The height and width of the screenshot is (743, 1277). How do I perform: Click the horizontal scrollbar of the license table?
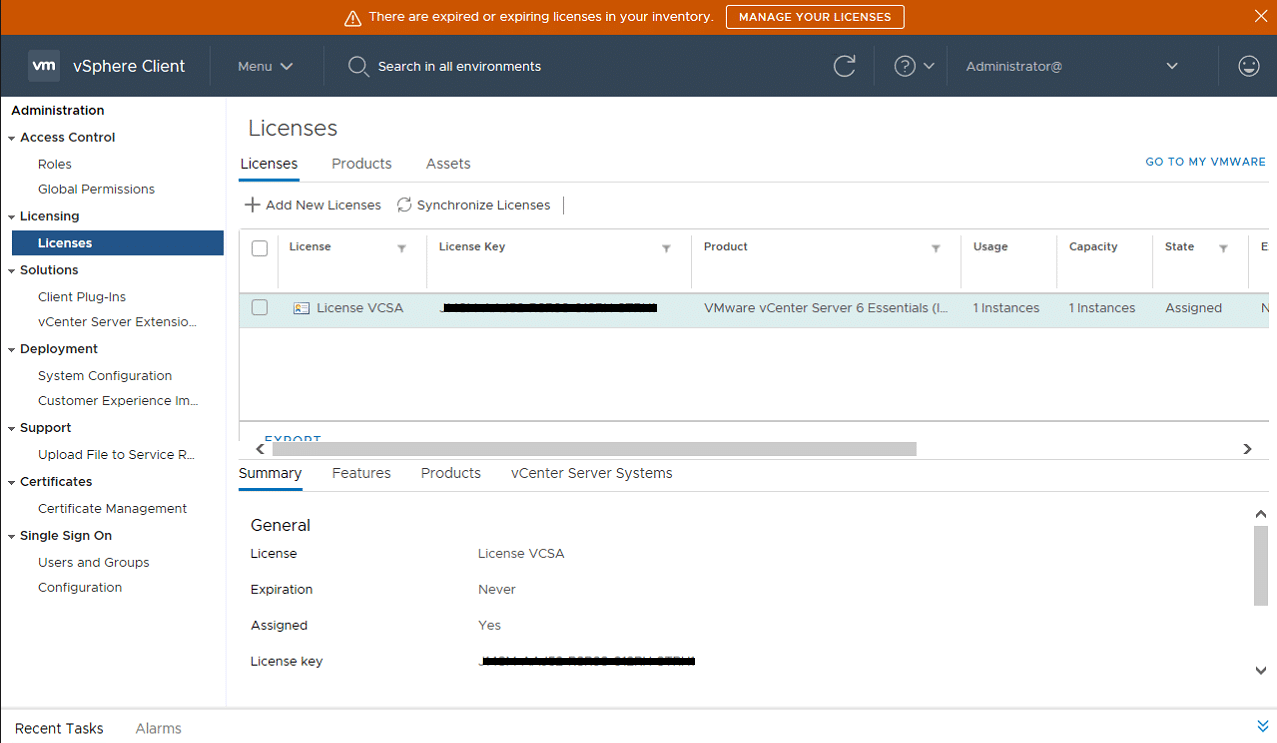594,449
